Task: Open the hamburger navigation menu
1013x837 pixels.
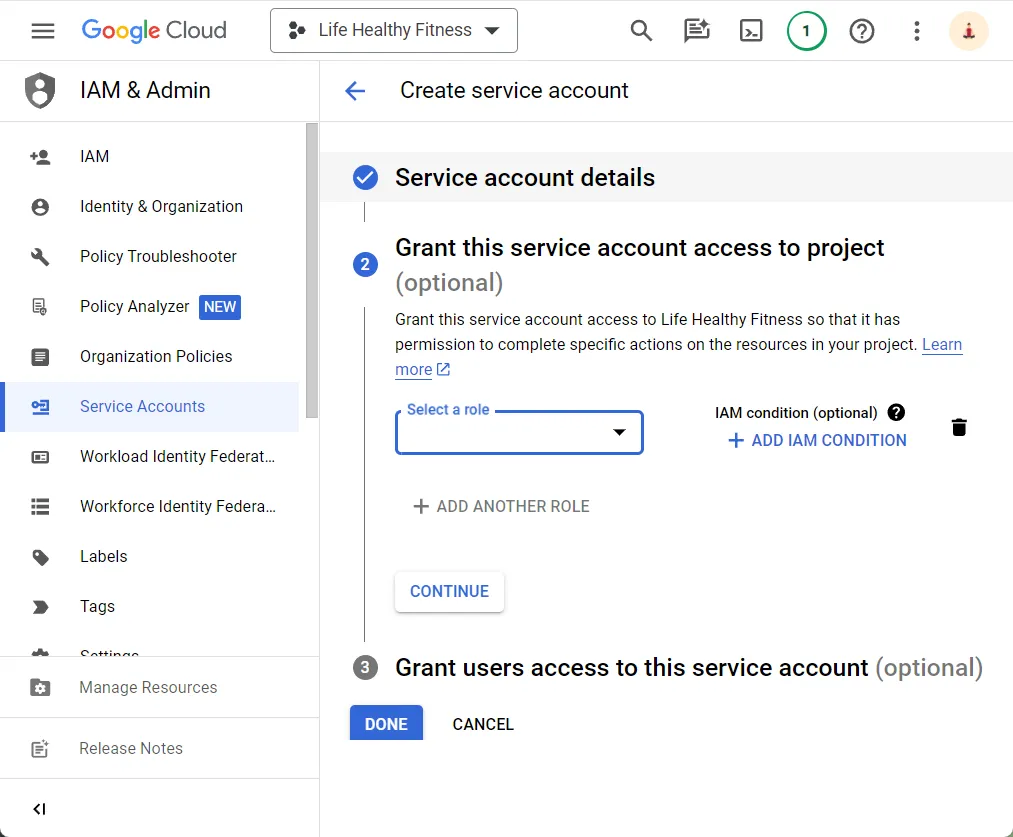Action: point(42,31)
